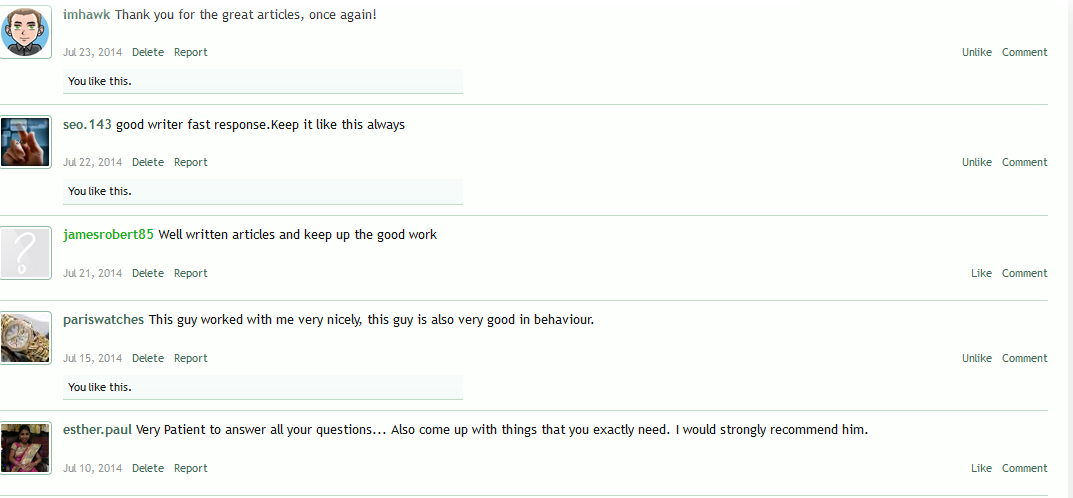Delete esther.paul's Jul 10 review

pyautogui.click(x=147, y=468)
